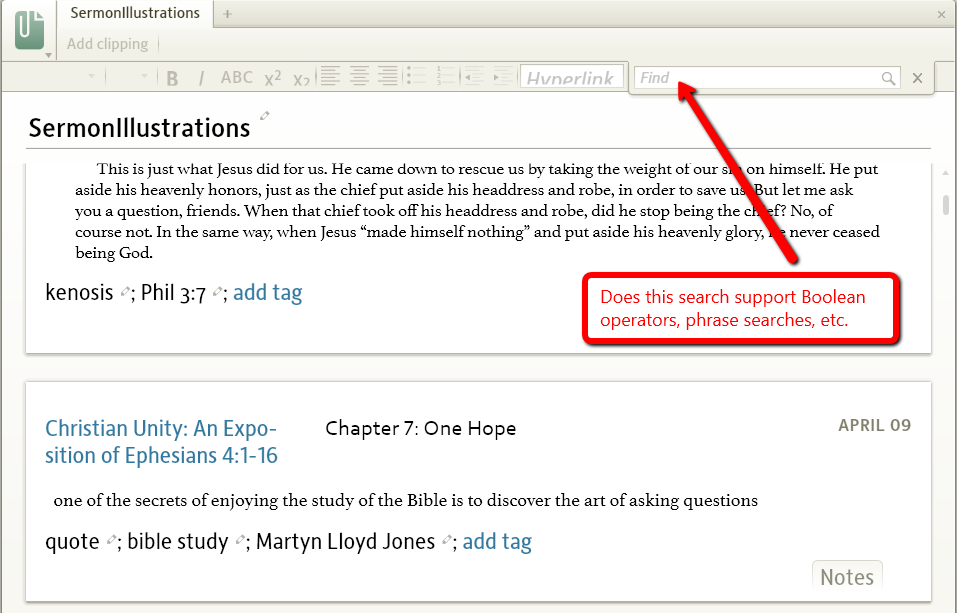Edit the bible study tag

[240, 540]
